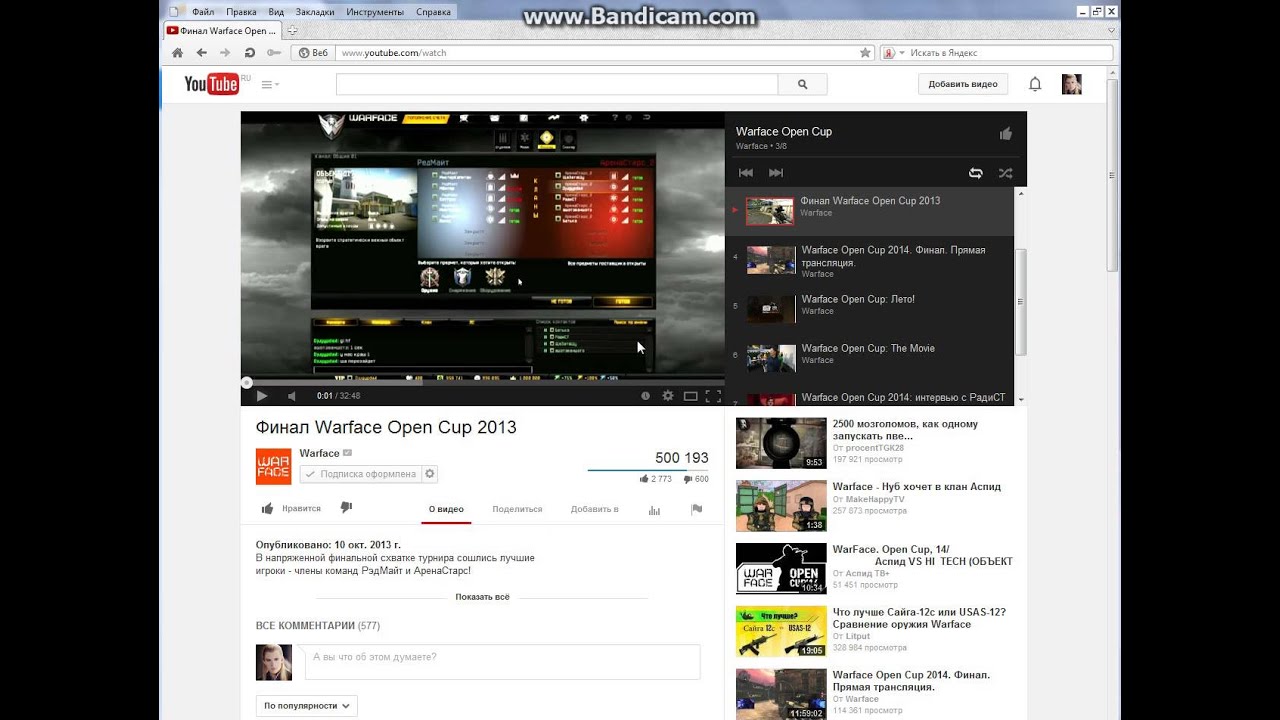The image size is (1280, 720).
Task: Open the Справка menu
Action: point(433,12)
